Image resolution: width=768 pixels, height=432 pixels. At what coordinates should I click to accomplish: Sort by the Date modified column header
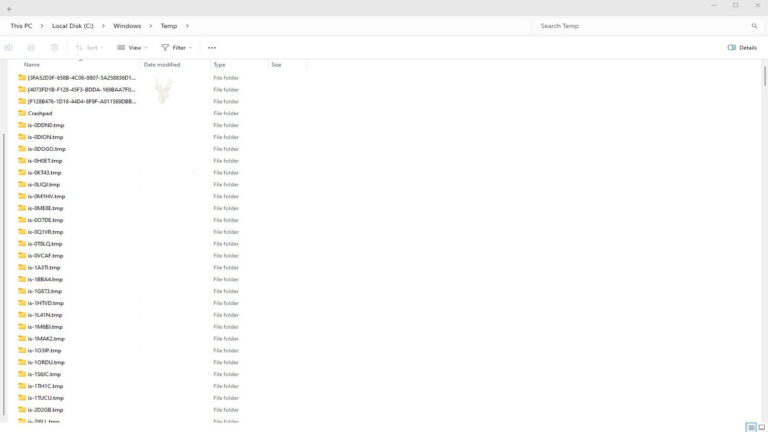pos(162,65)
